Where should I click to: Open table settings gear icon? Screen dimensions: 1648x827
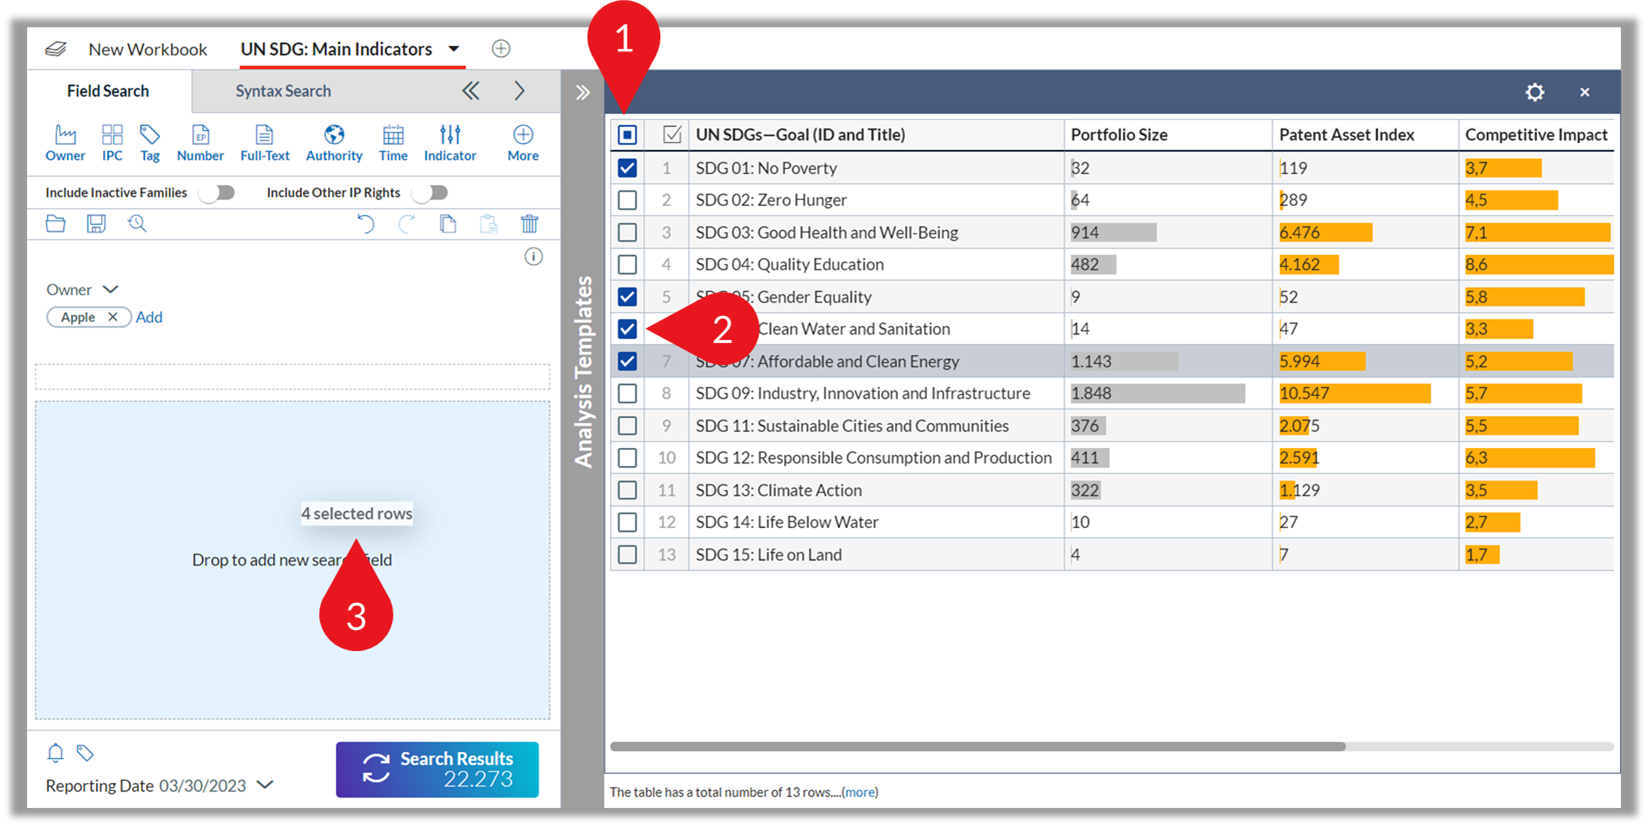tap(1535, 92)
